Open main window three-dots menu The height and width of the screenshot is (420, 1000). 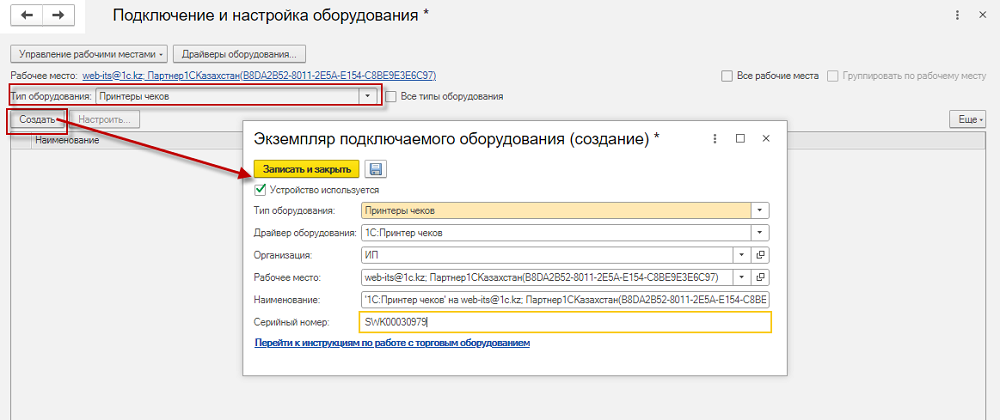(x=957, y=15)
